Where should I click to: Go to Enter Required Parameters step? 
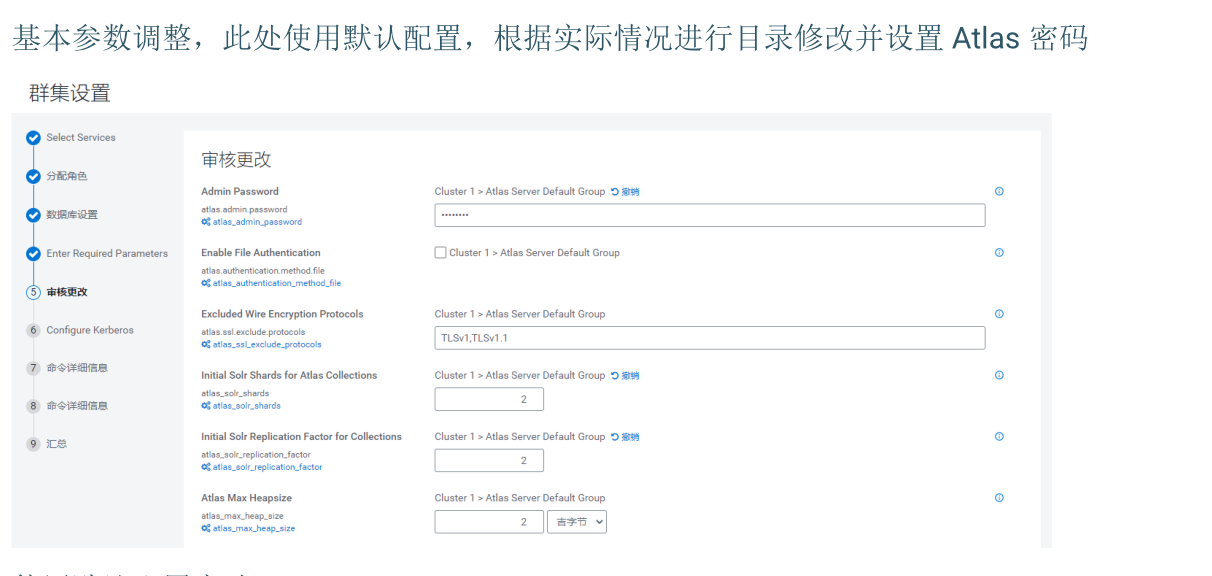pos(107,253)
